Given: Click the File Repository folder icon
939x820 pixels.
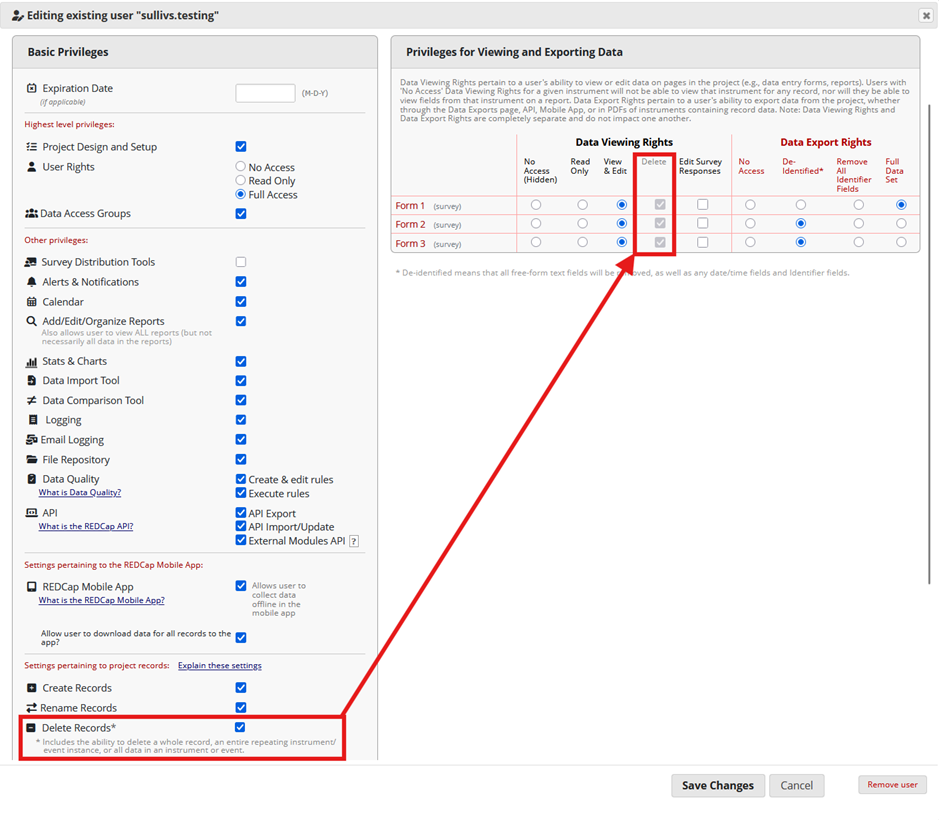Looking at the screenshot, I should [32, 459].
